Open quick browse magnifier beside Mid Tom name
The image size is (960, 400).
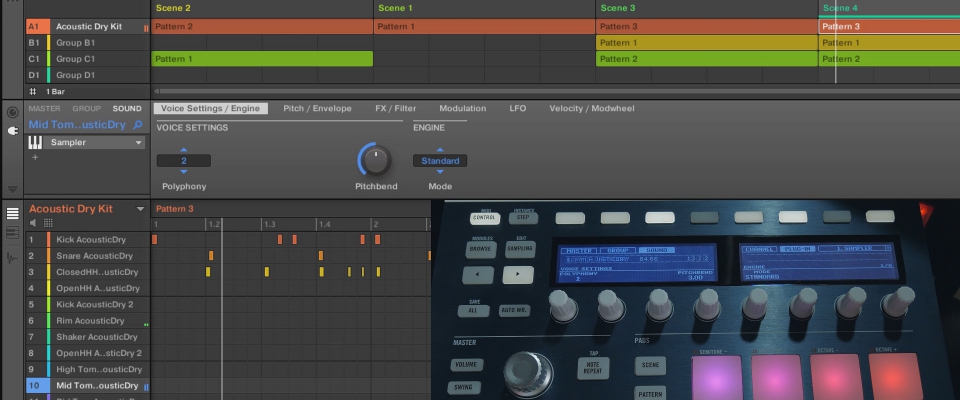click(138, 125)
